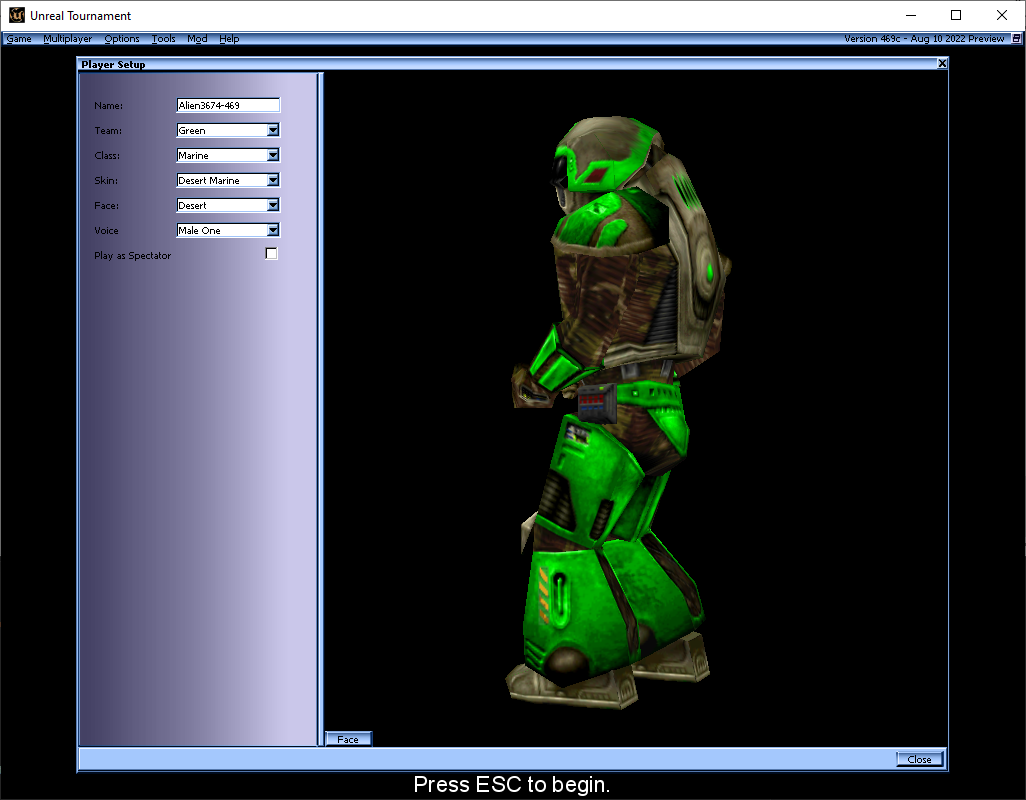Click the 'Play as Spectator' label
Viewport: 1026px width, 800px height.
(x=133, y=256)
